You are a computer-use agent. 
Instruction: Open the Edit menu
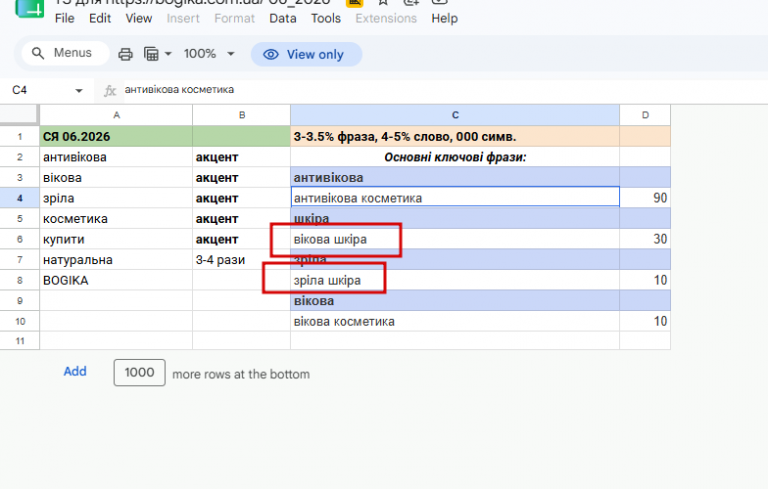tap(100, 19)
